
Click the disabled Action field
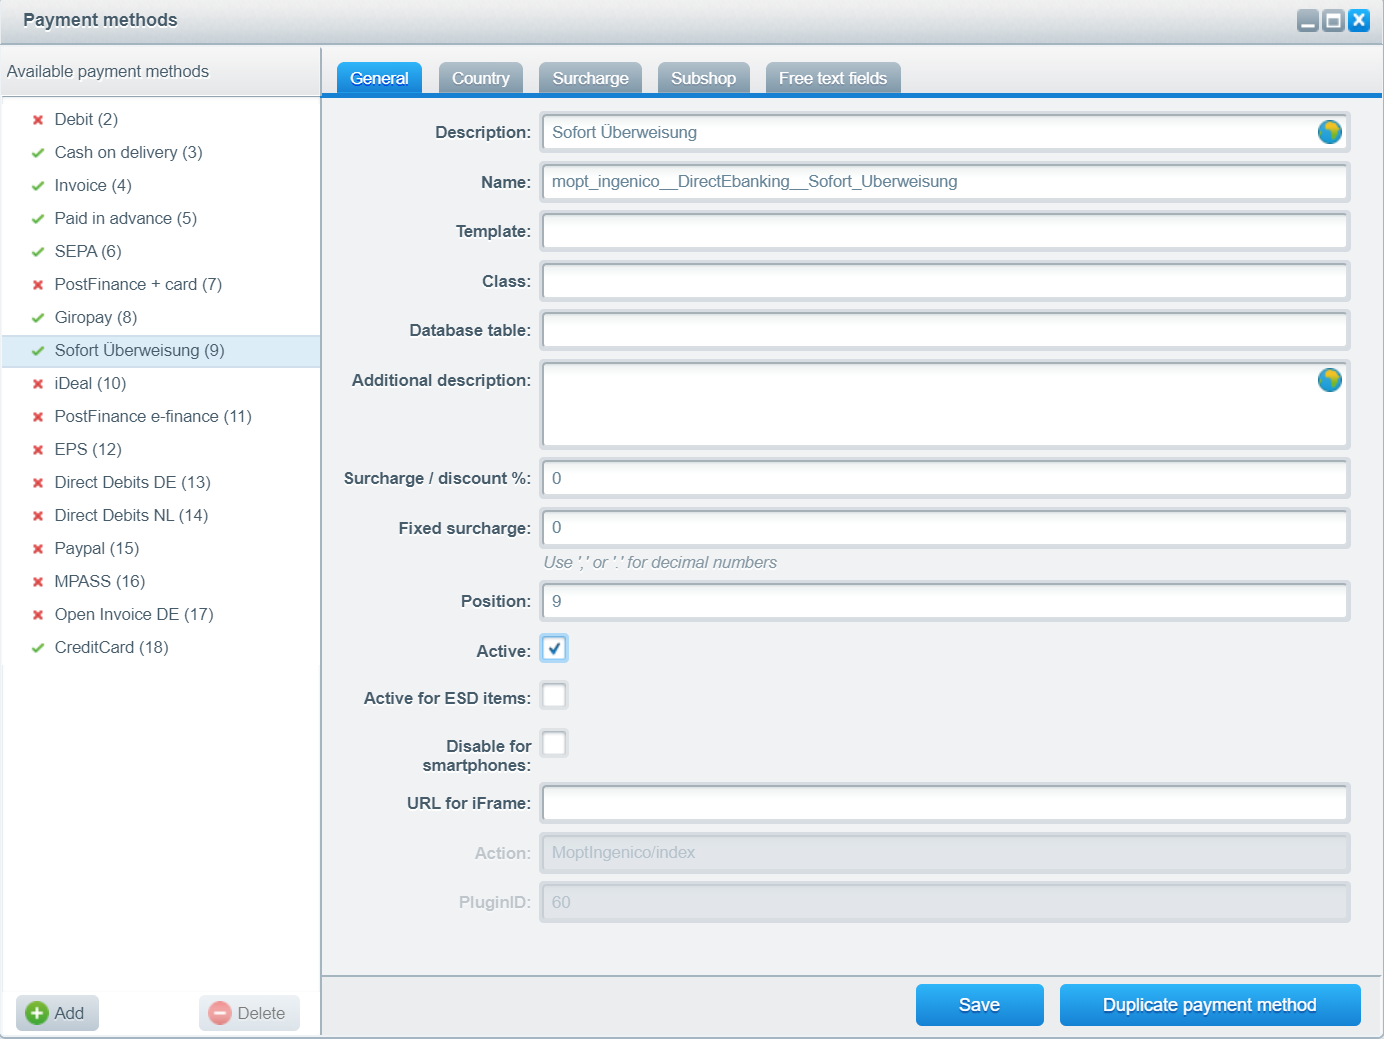[945, 853]
